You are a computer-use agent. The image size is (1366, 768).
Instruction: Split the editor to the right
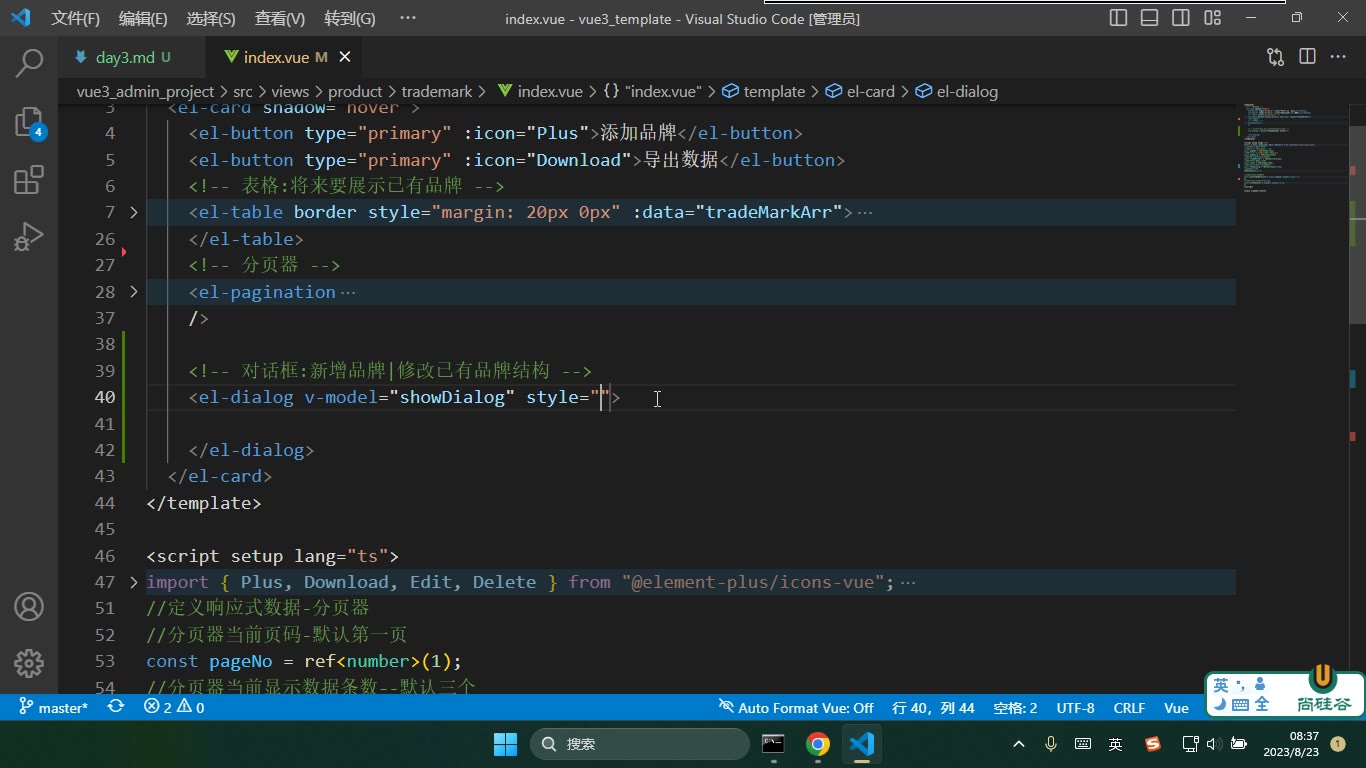1307,57
